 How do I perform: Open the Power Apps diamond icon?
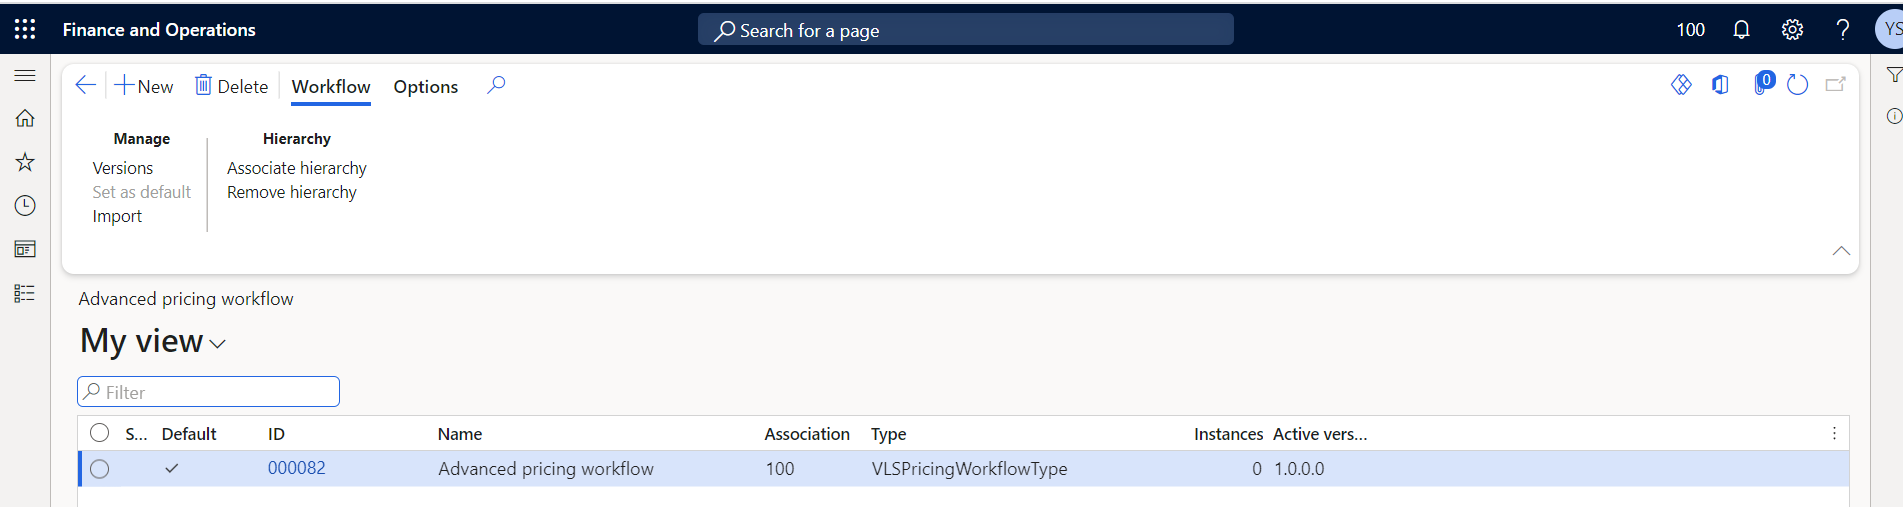tap(1681, 85)
